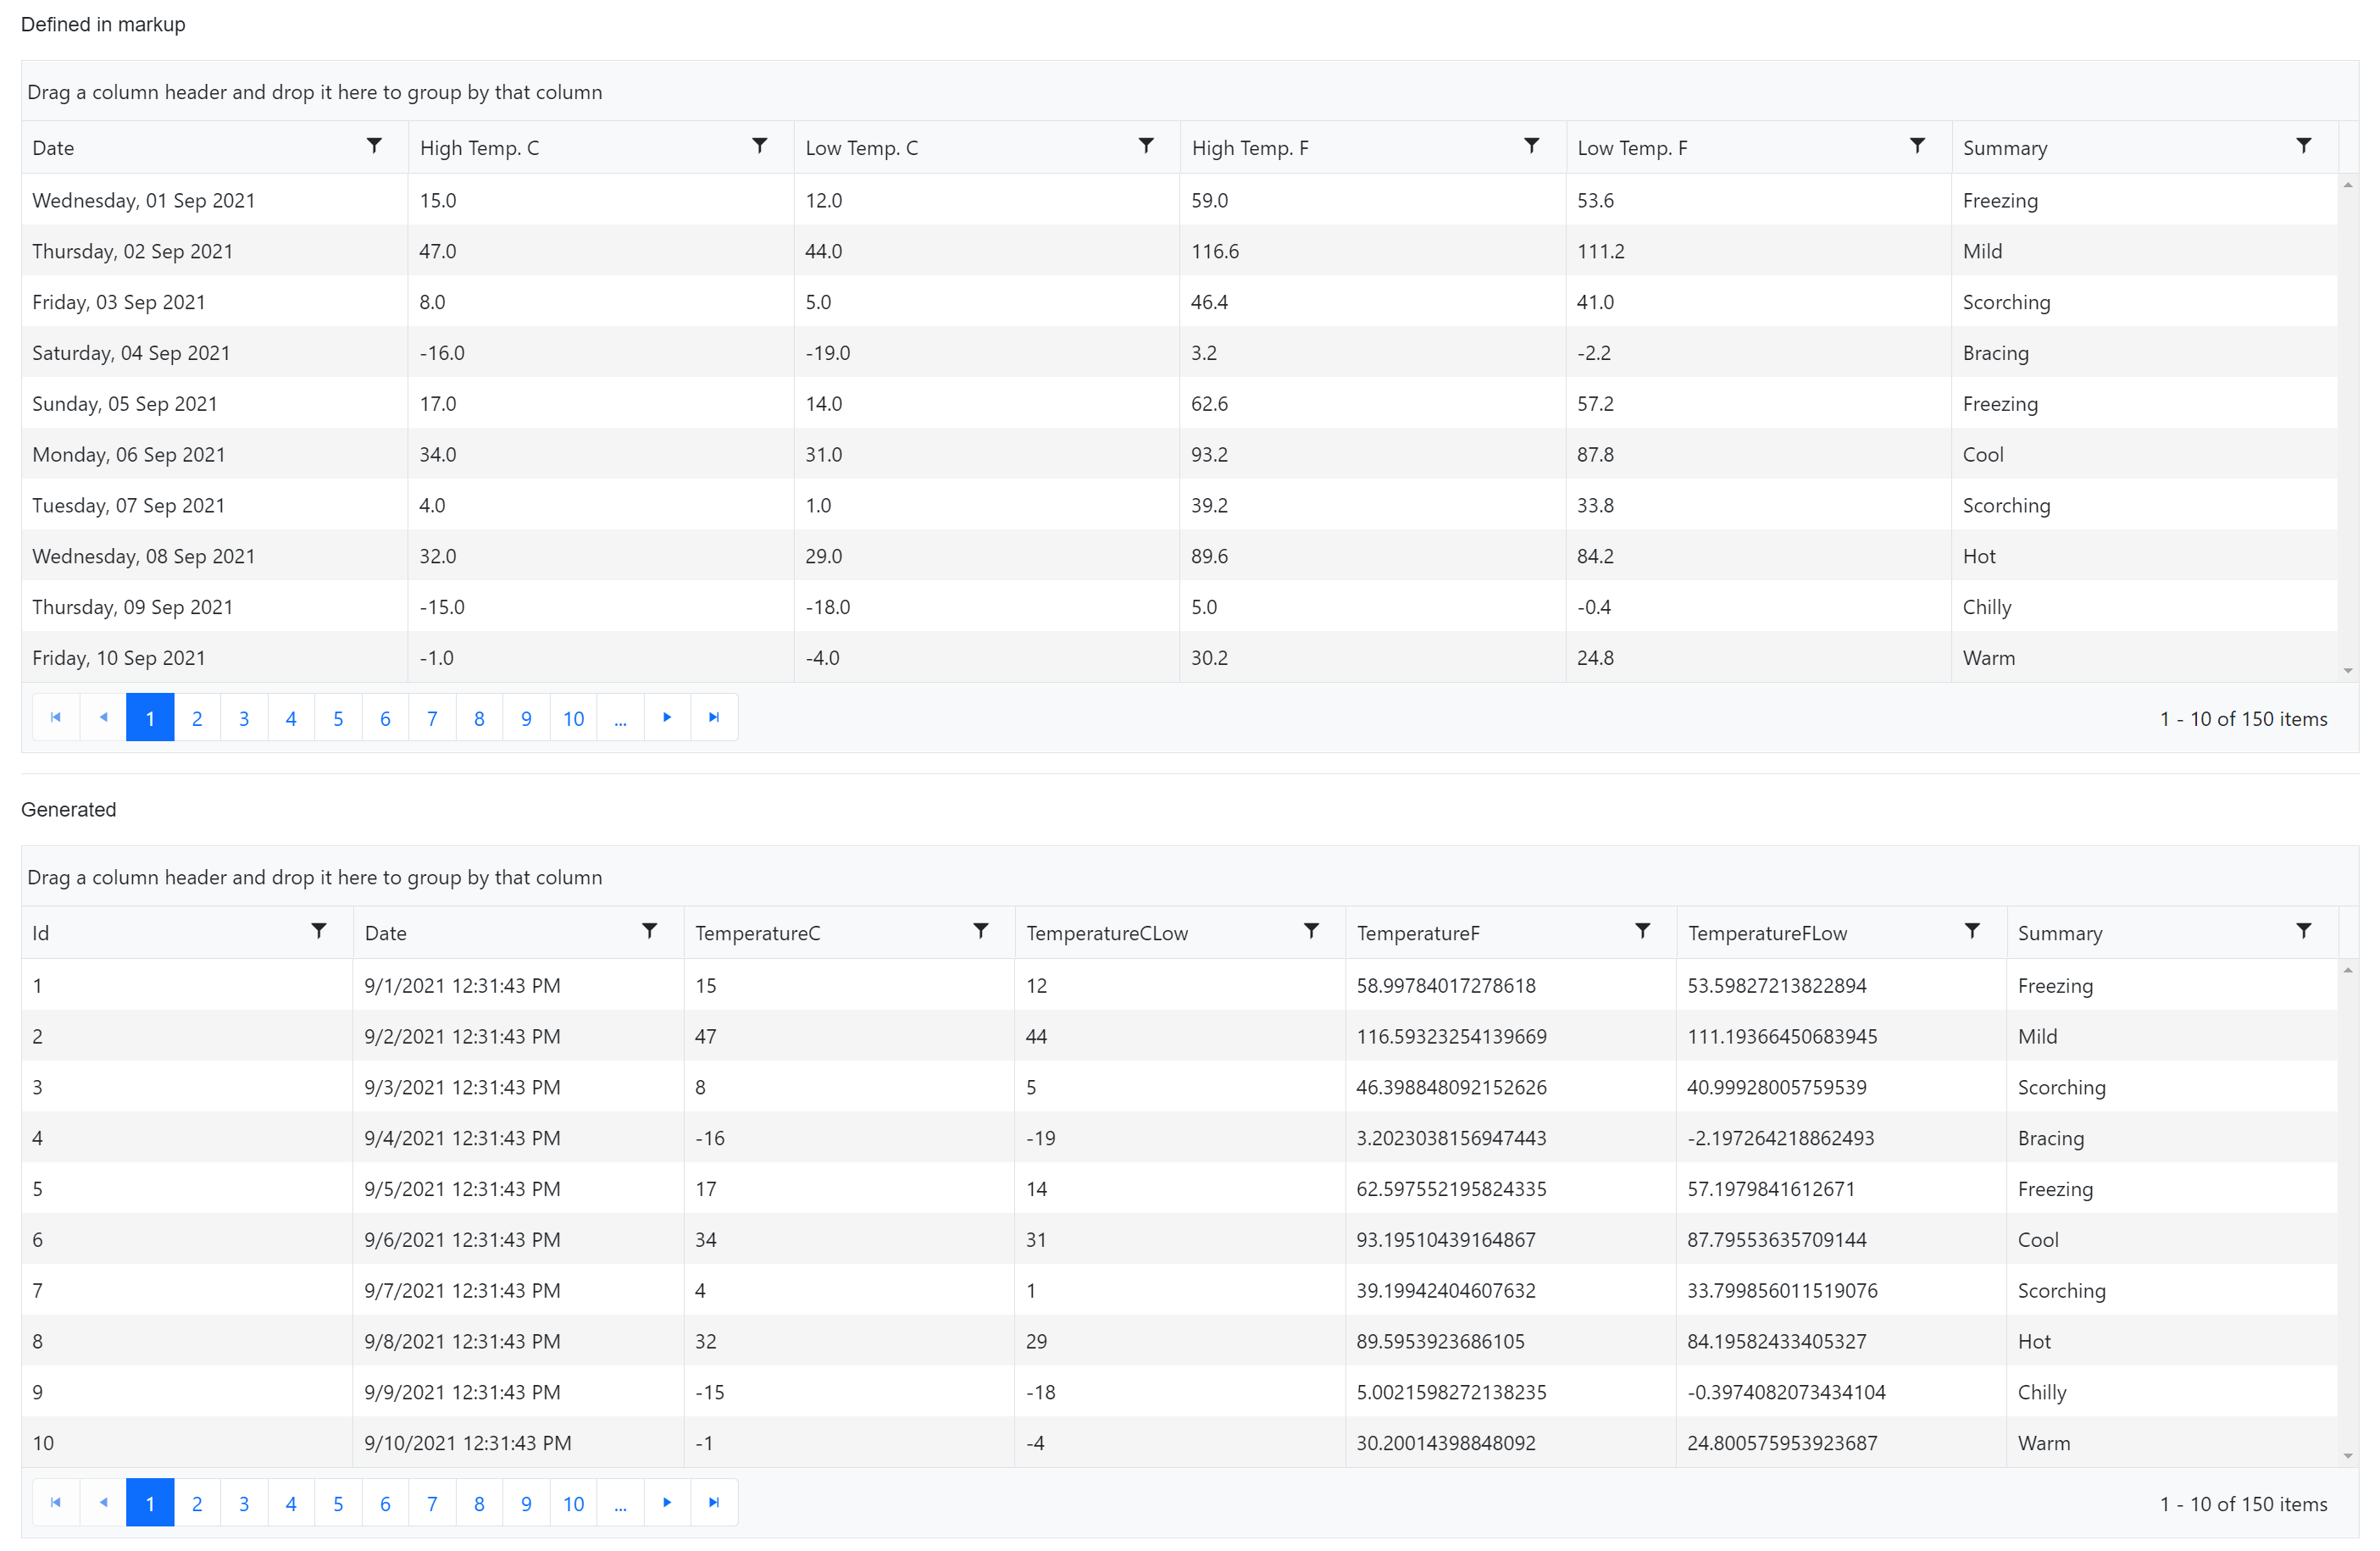This screenshot has width=2380, height=1551.
Task: Click Id cell 10 in Generated grid
Action: point(187,1442)
